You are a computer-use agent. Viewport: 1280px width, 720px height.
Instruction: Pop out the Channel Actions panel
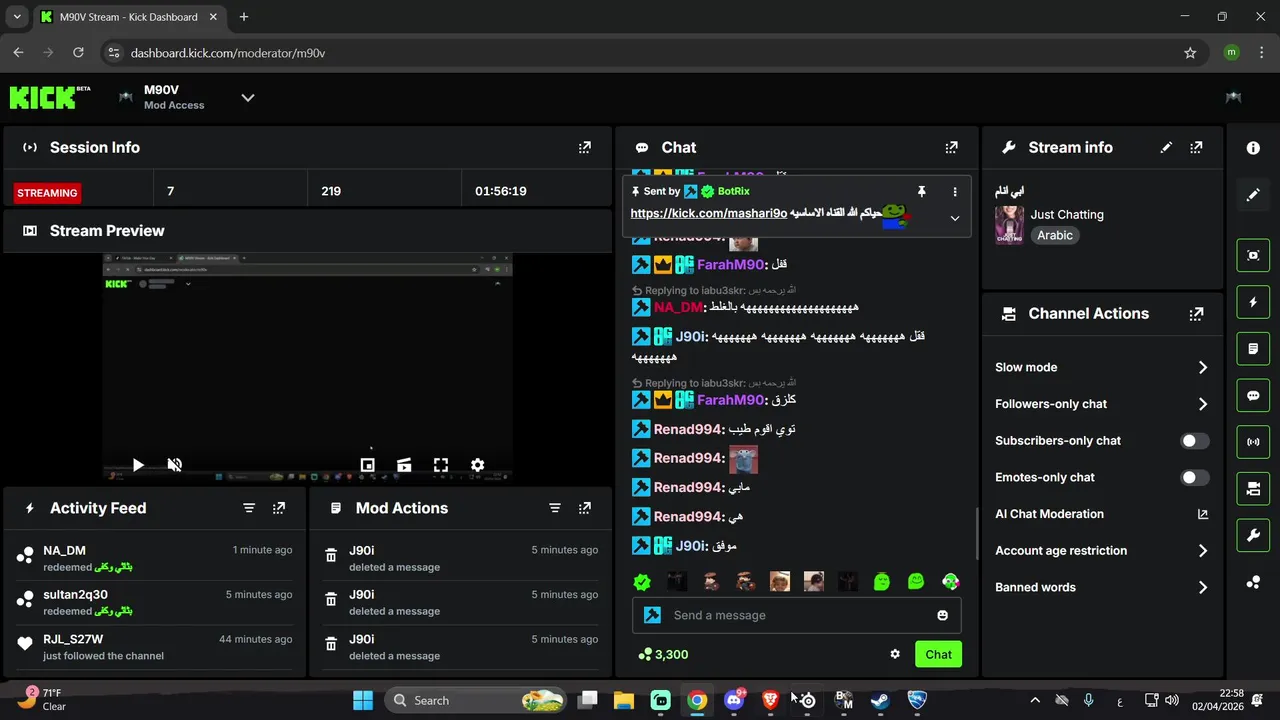click(1196, 314)
